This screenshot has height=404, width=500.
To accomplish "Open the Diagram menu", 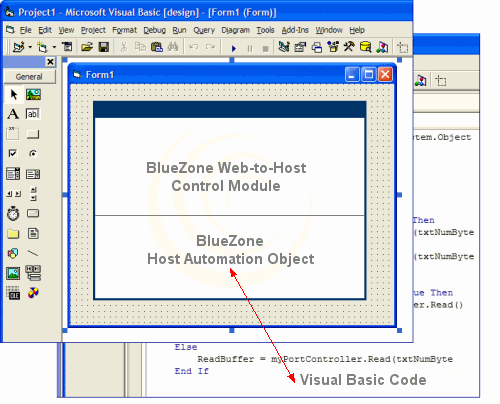I will point(235,30).
